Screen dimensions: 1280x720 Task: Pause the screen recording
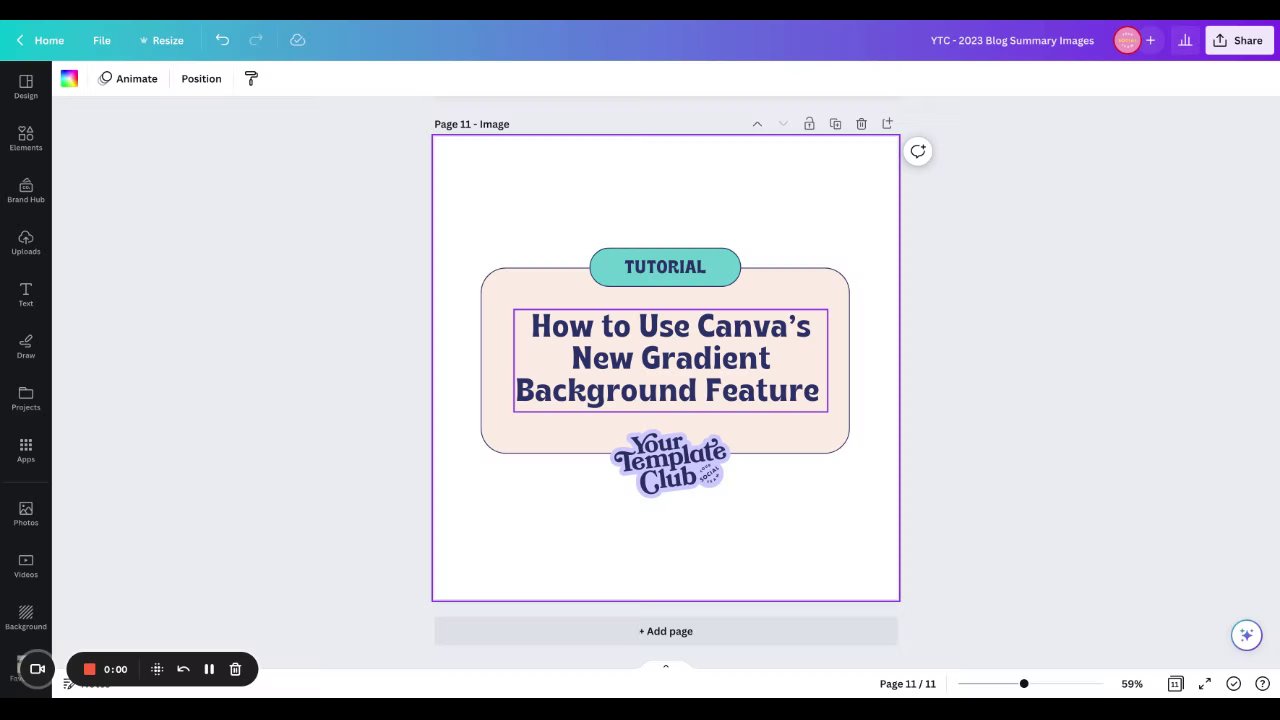[x=209, y=669]
